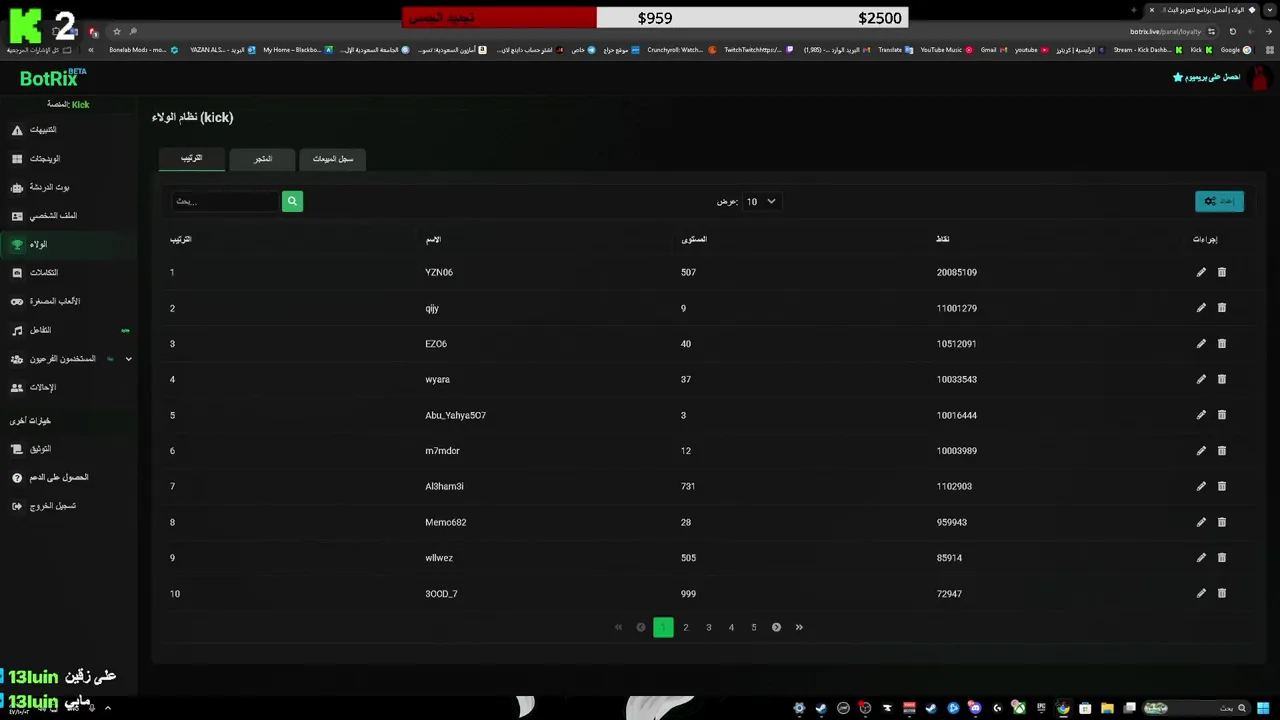Delete the 3OOD_7 row with trash icon
The height and width of the screenshot is (720, 1280).
(1222, 593)
